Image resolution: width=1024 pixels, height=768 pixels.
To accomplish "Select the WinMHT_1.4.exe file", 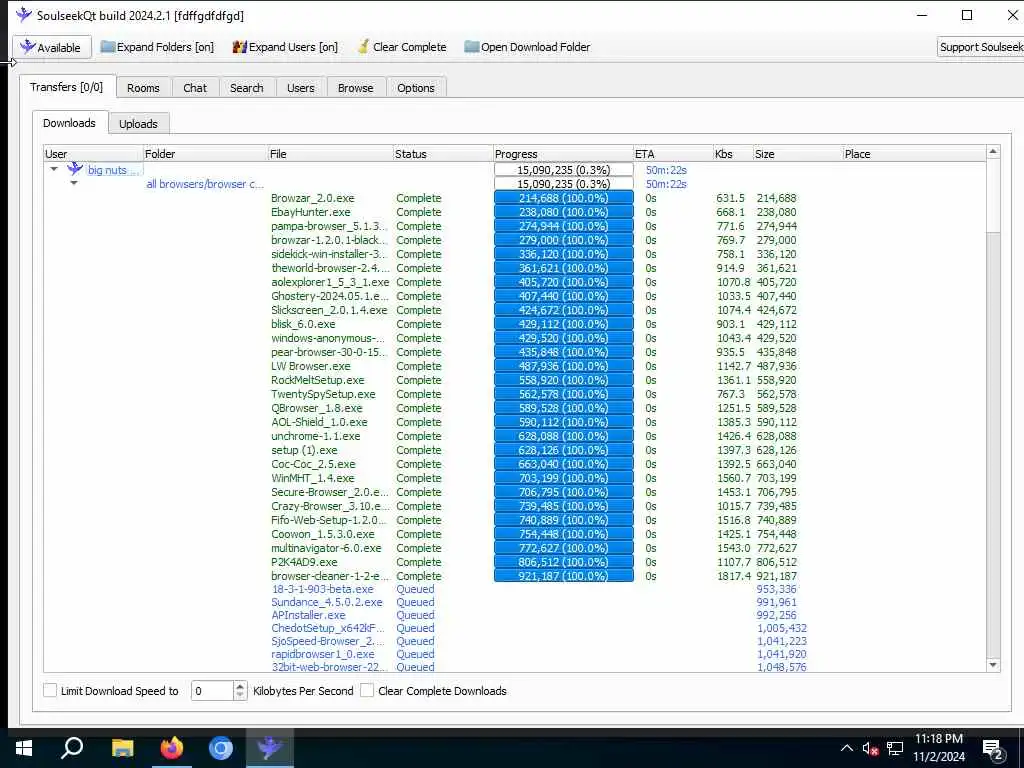I will 313,478.
